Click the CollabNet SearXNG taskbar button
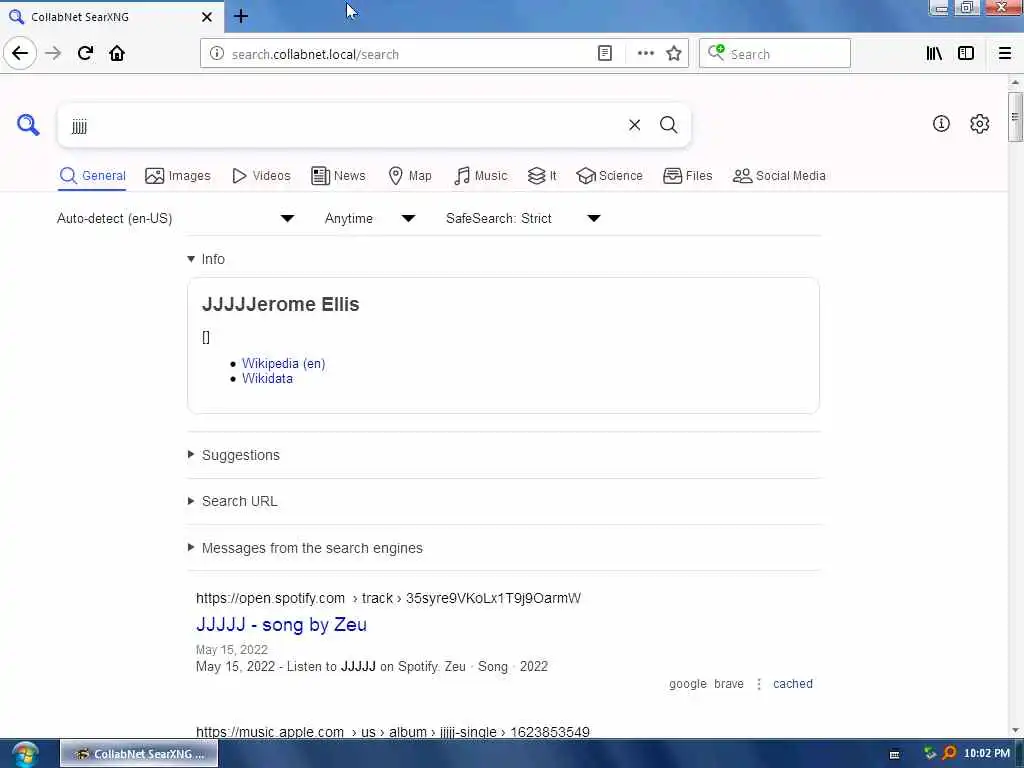 pyautogui.click(x=139, y=754)
